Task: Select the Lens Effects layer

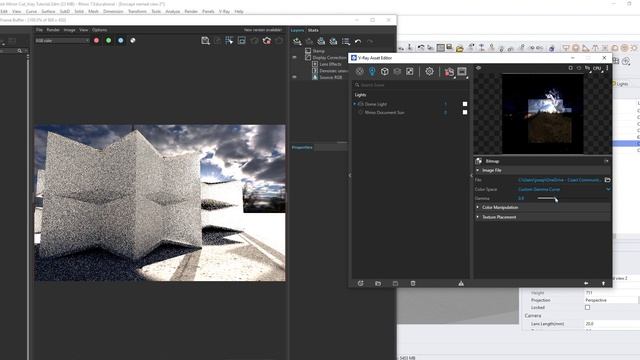Action: point(330,64)
